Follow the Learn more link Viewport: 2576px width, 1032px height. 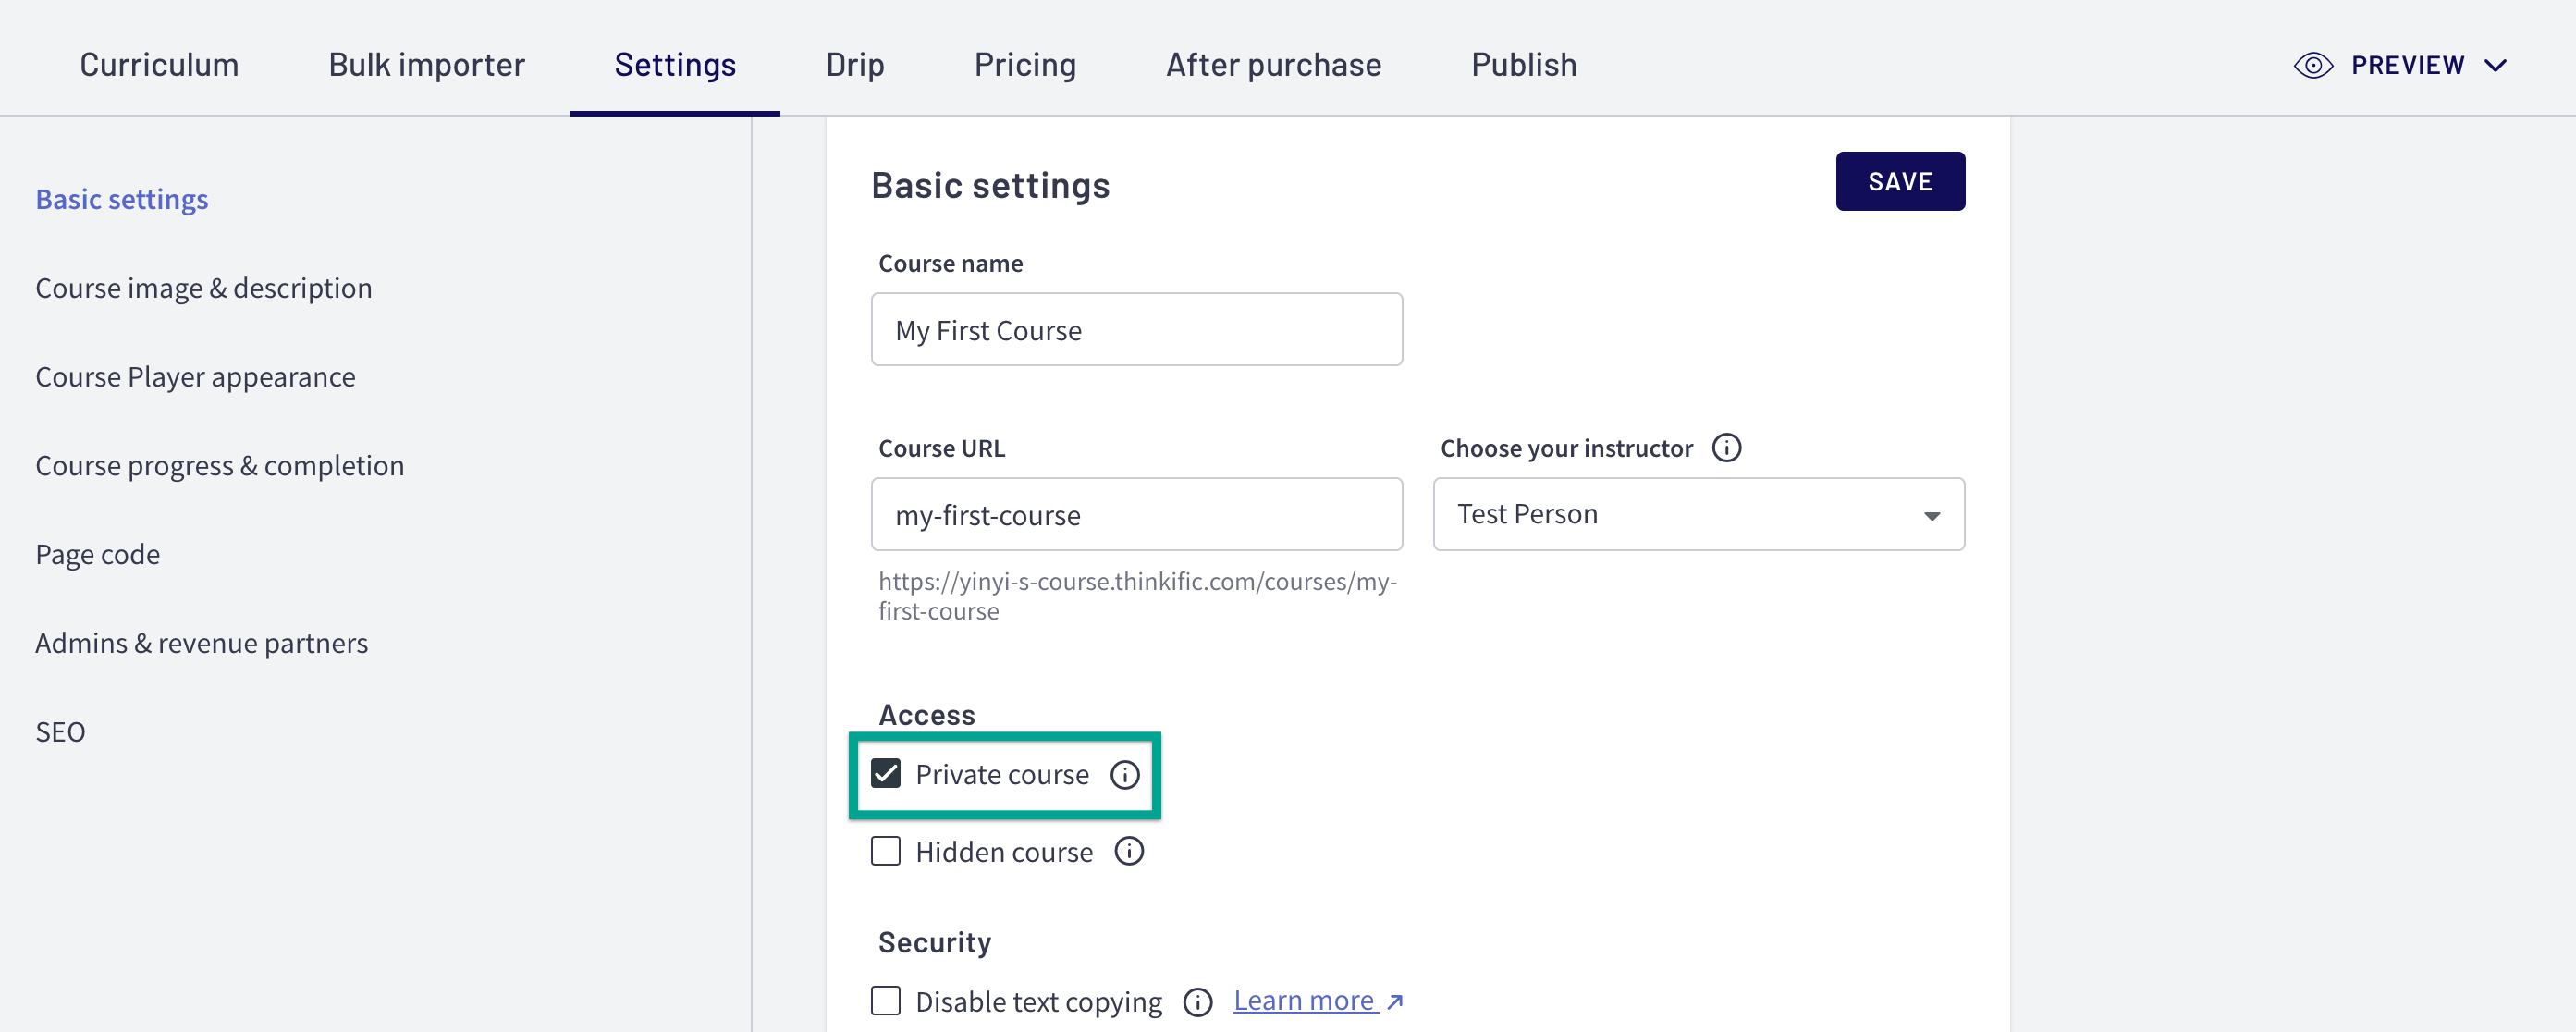coord(1317,1001)
